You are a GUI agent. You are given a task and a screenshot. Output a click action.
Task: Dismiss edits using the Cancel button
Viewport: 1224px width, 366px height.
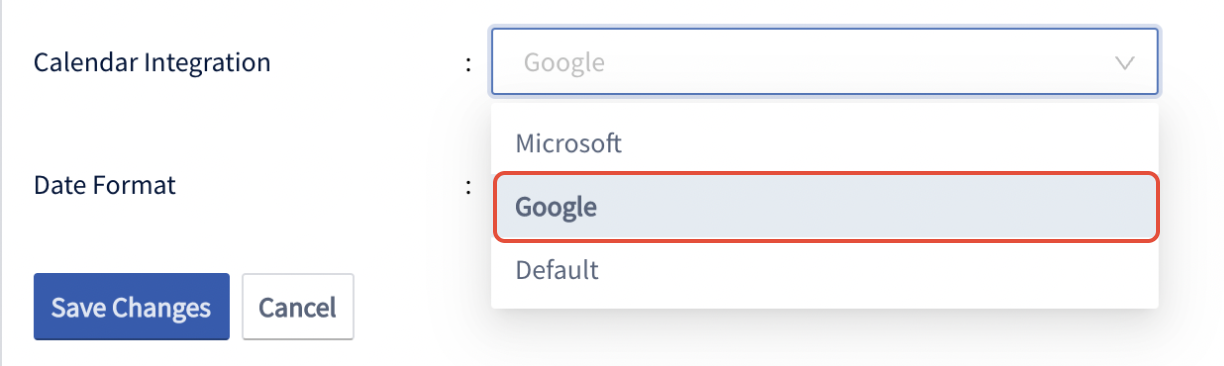298,307
